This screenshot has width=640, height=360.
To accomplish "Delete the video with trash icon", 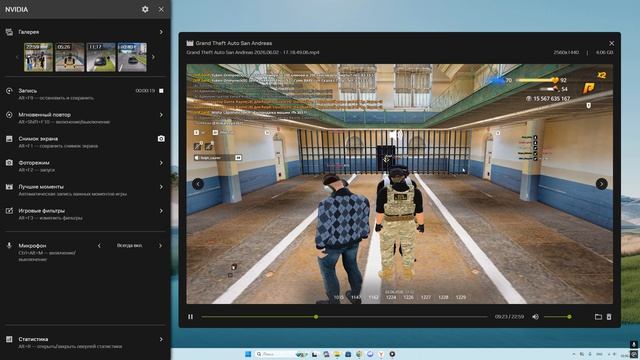I will click(x=609, y=317).
